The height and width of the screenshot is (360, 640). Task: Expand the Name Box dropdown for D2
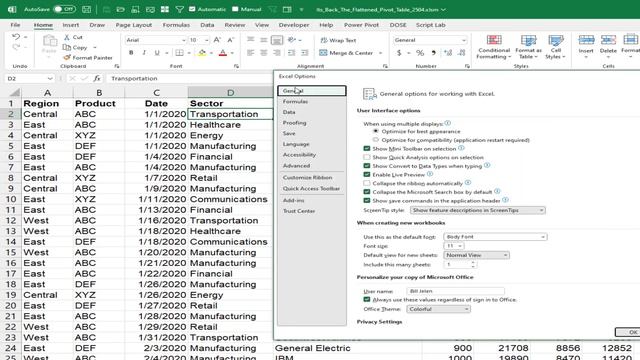click(50, 78)
